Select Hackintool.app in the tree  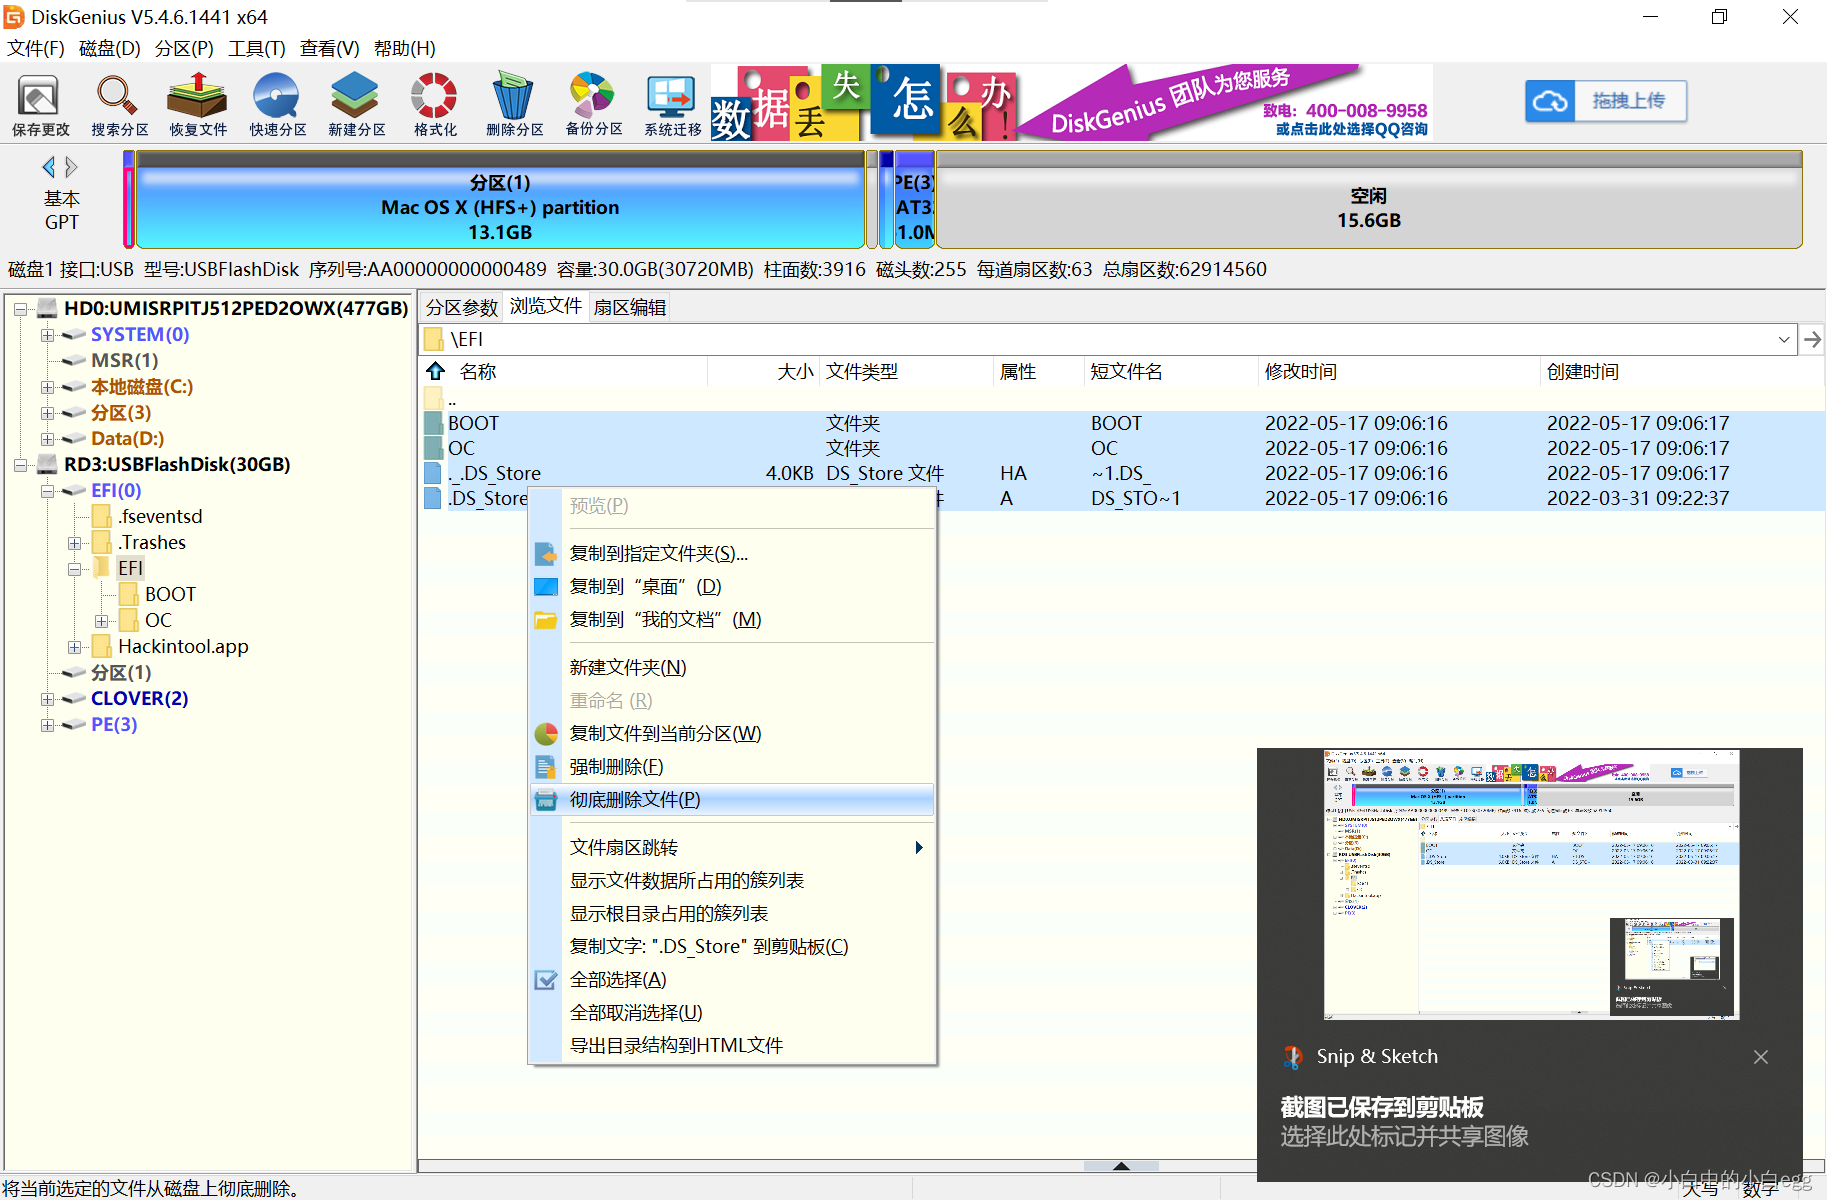(x=183, y=647)
